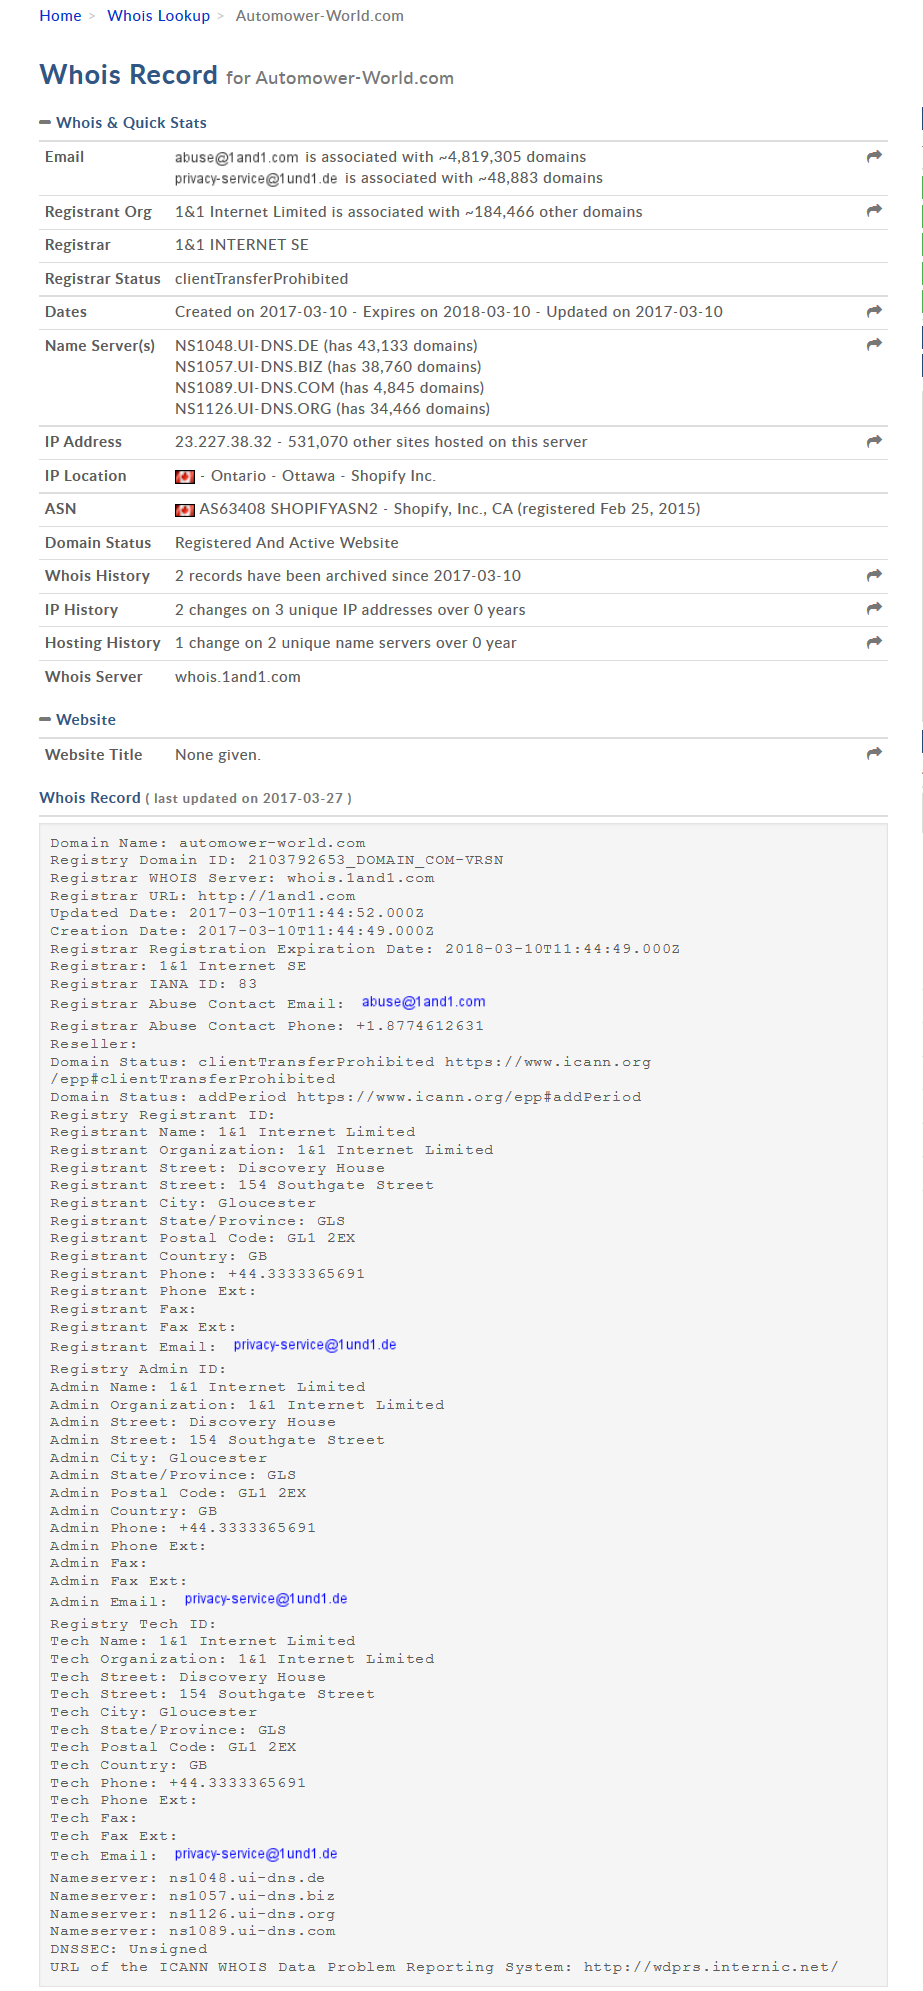
Task: Click the DNSSEC: Unsigned line
Action: coord(129,1949)
